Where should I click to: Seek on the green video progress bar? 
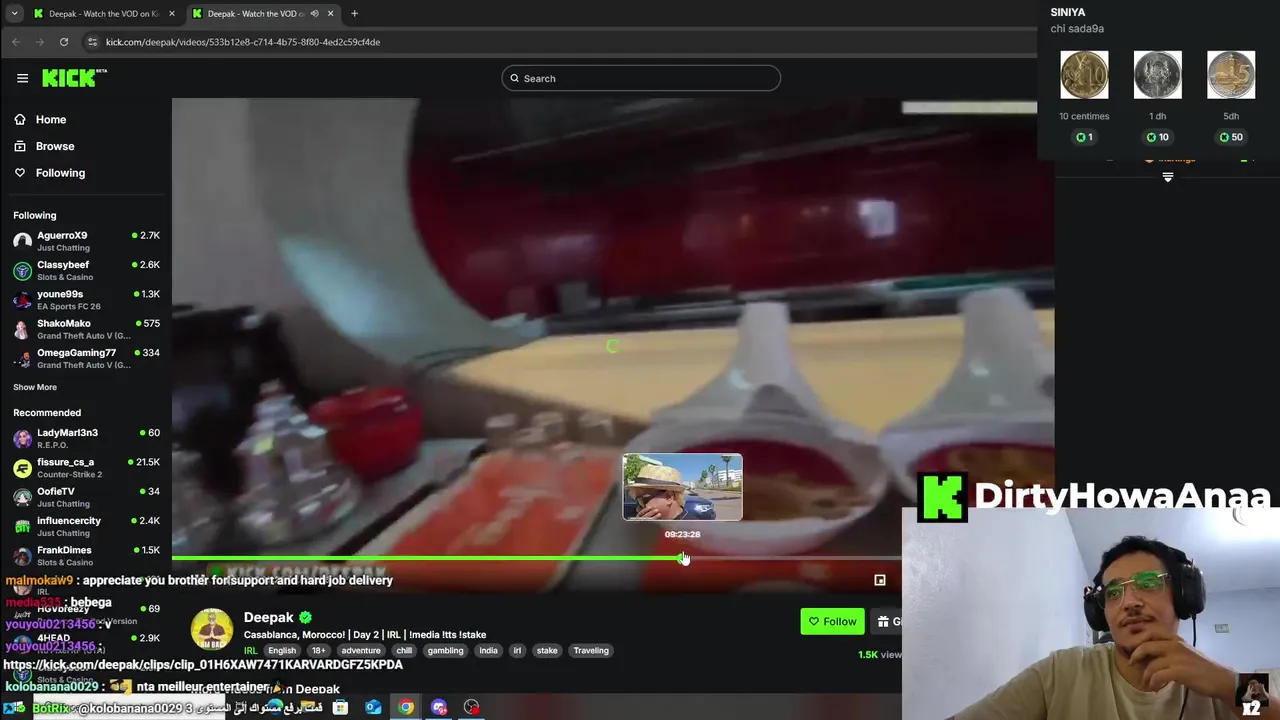[427, 558]
